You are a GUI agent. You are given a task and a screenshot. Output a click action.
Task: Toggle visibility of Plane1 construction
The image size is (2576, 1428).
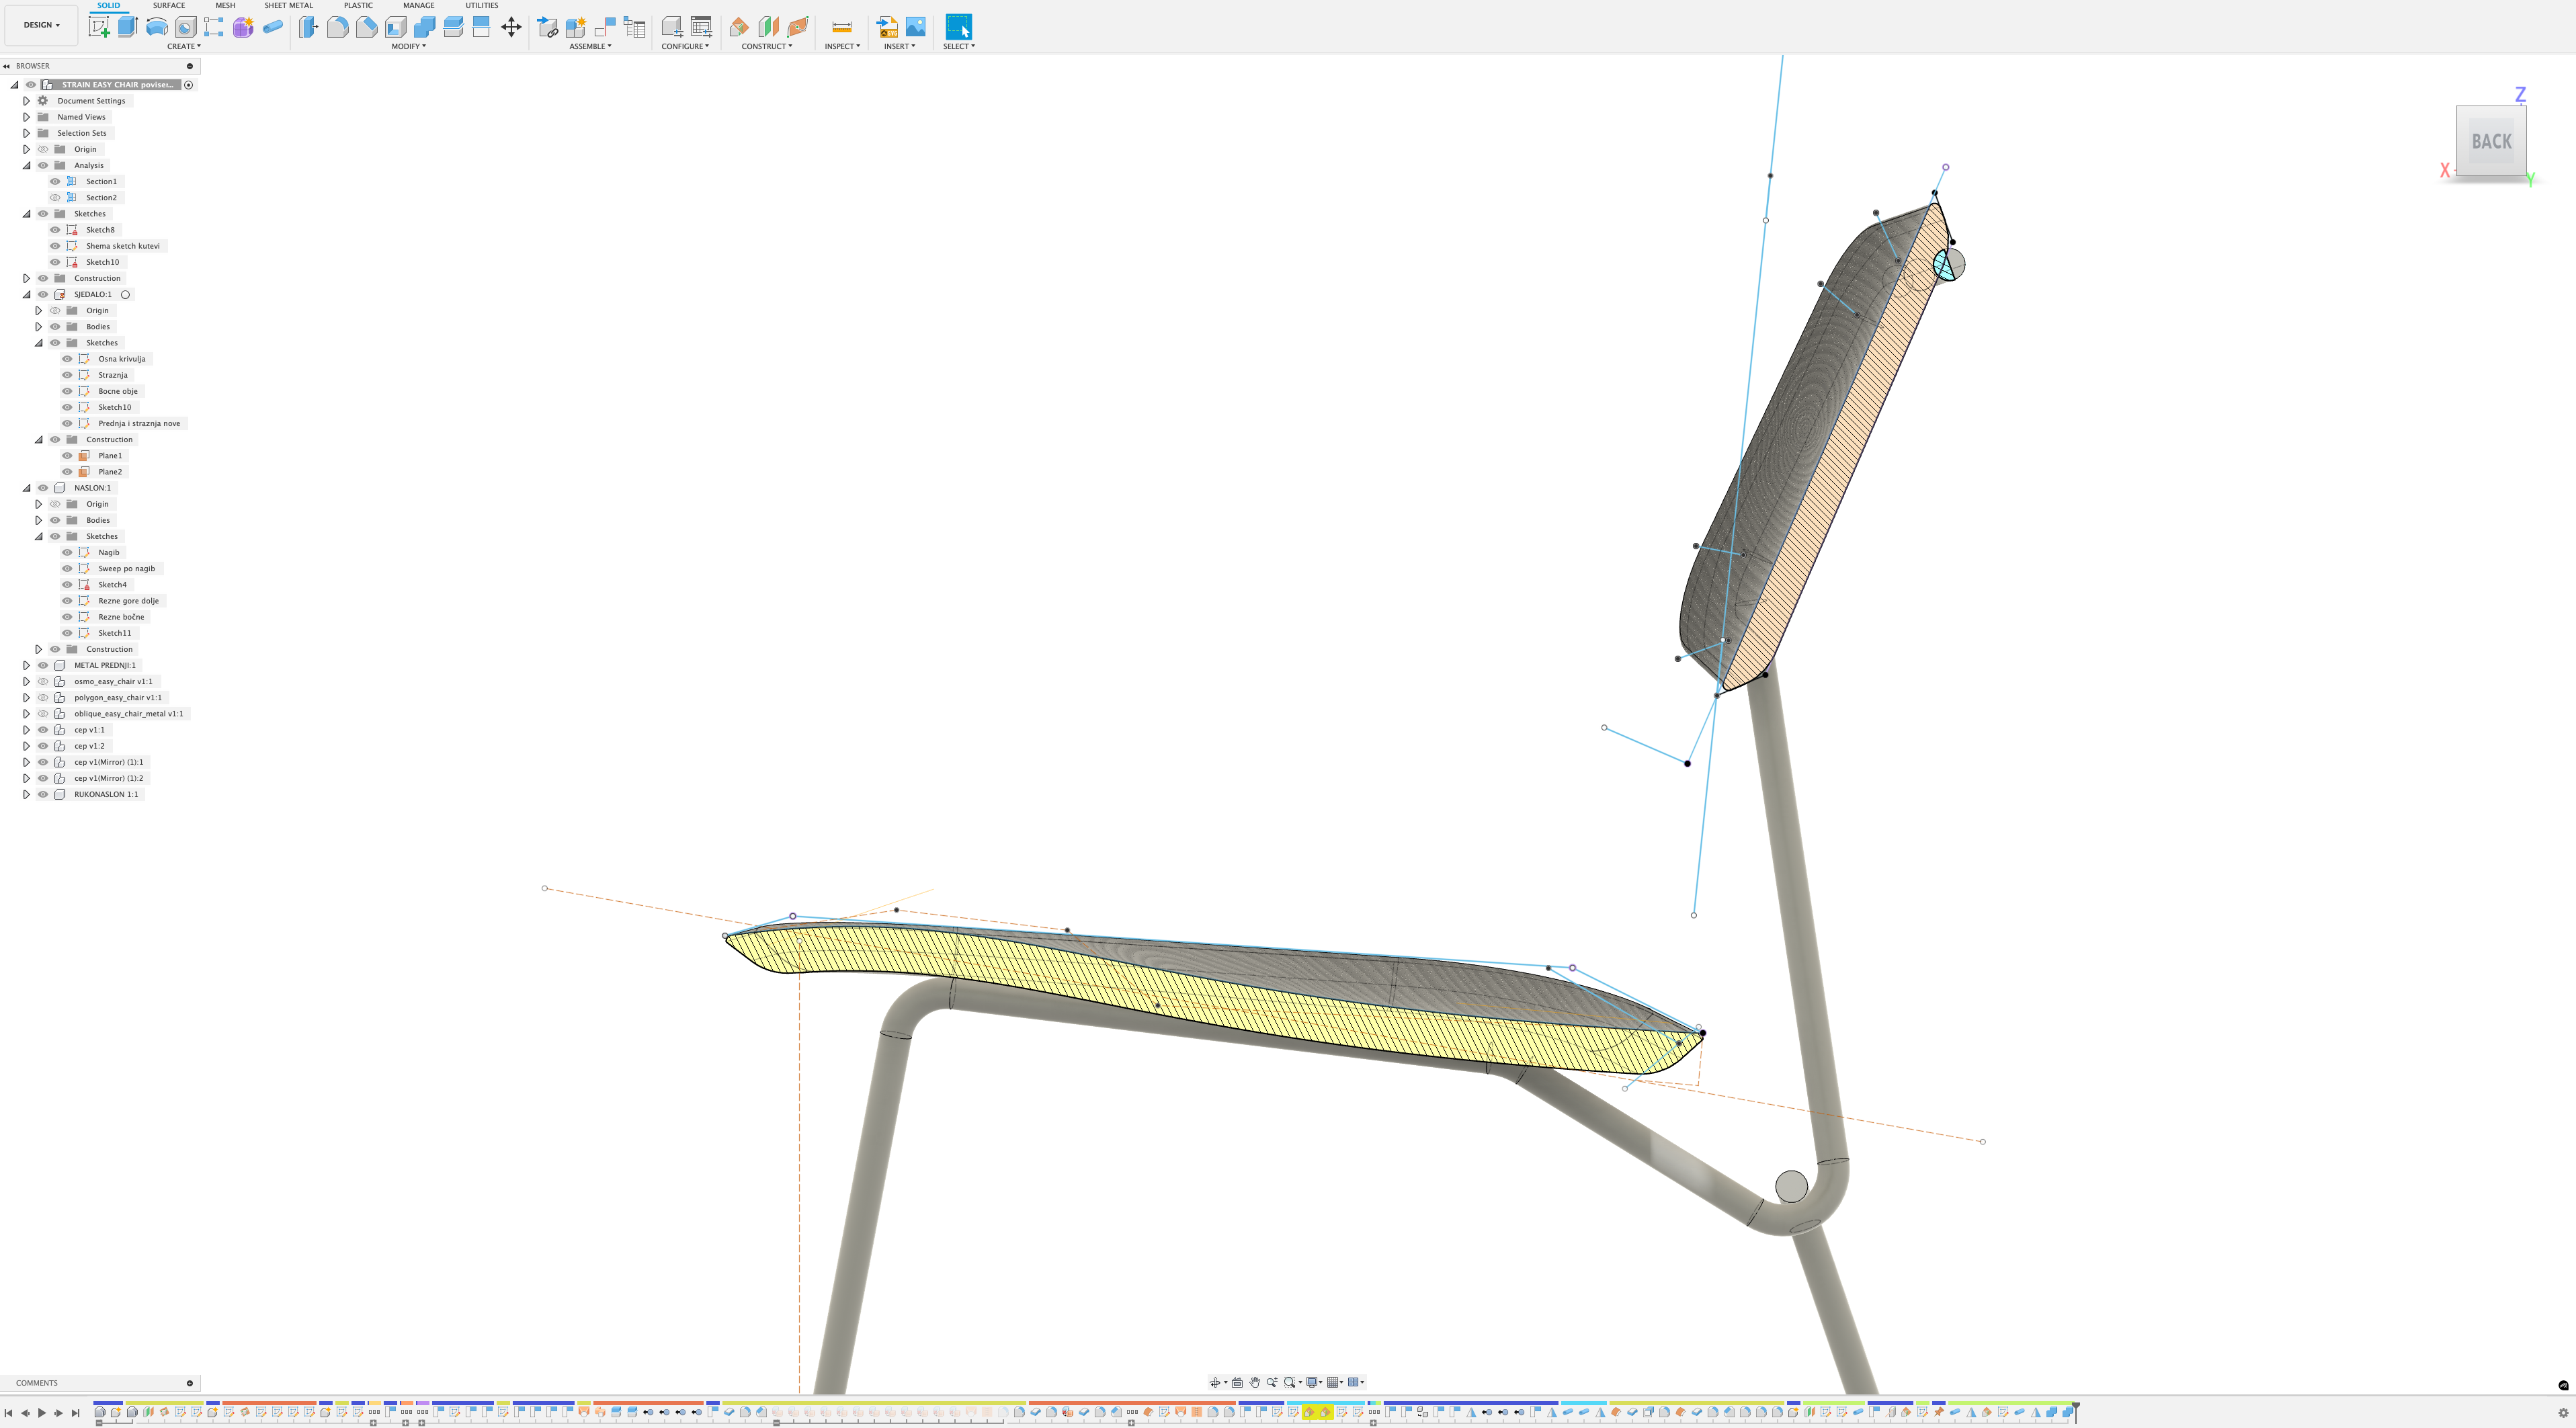click(x=67, y=456)
